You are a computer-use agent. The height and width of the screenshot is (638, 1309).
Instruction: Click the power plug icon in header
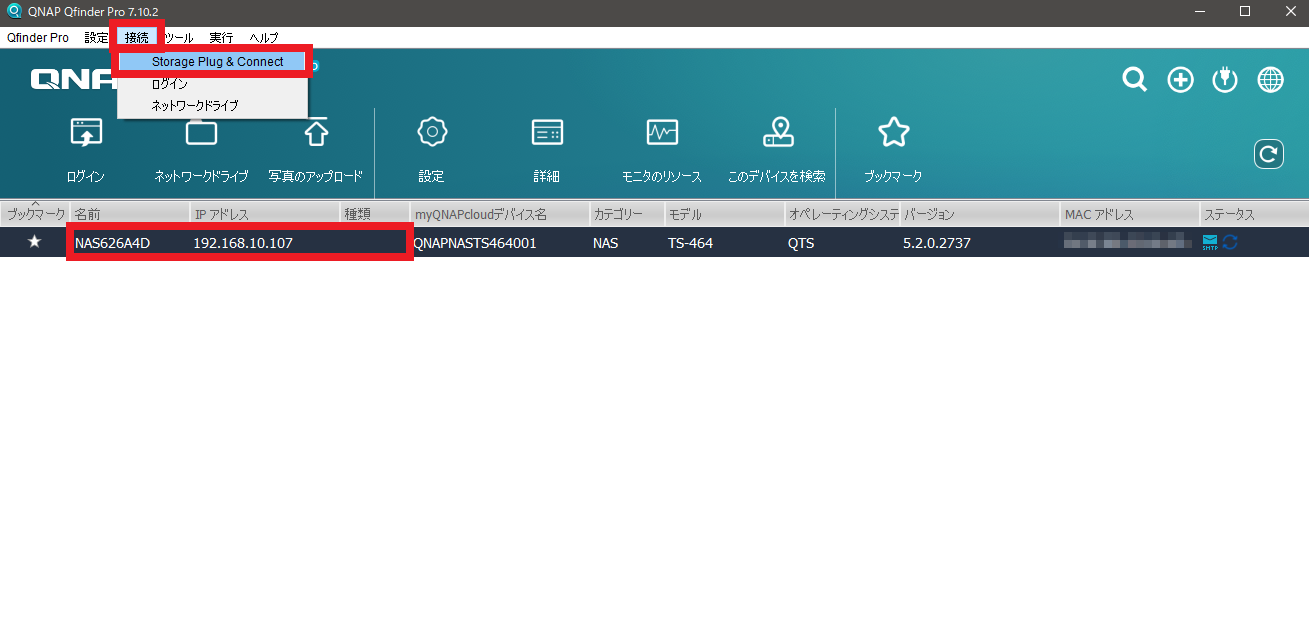1225,80
